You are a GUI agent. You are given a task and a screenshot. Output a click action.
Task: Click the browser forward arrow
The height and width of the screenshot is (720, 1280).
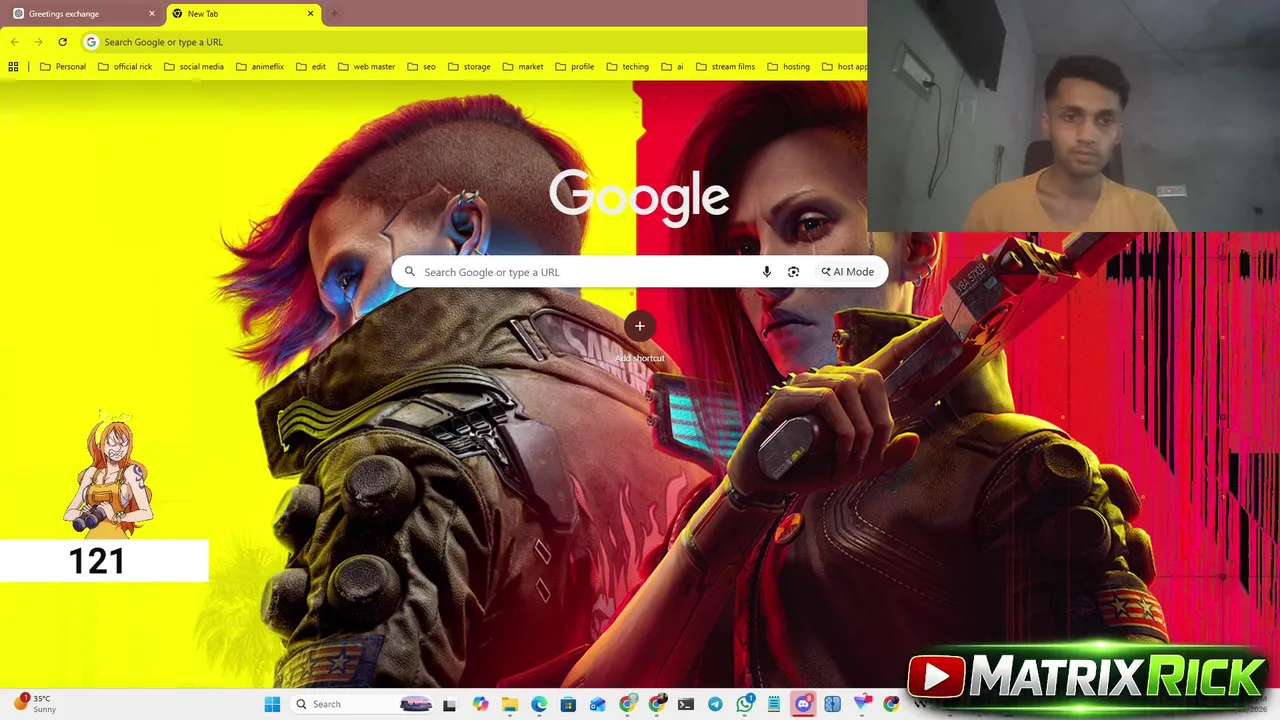[x=38, y=42]
